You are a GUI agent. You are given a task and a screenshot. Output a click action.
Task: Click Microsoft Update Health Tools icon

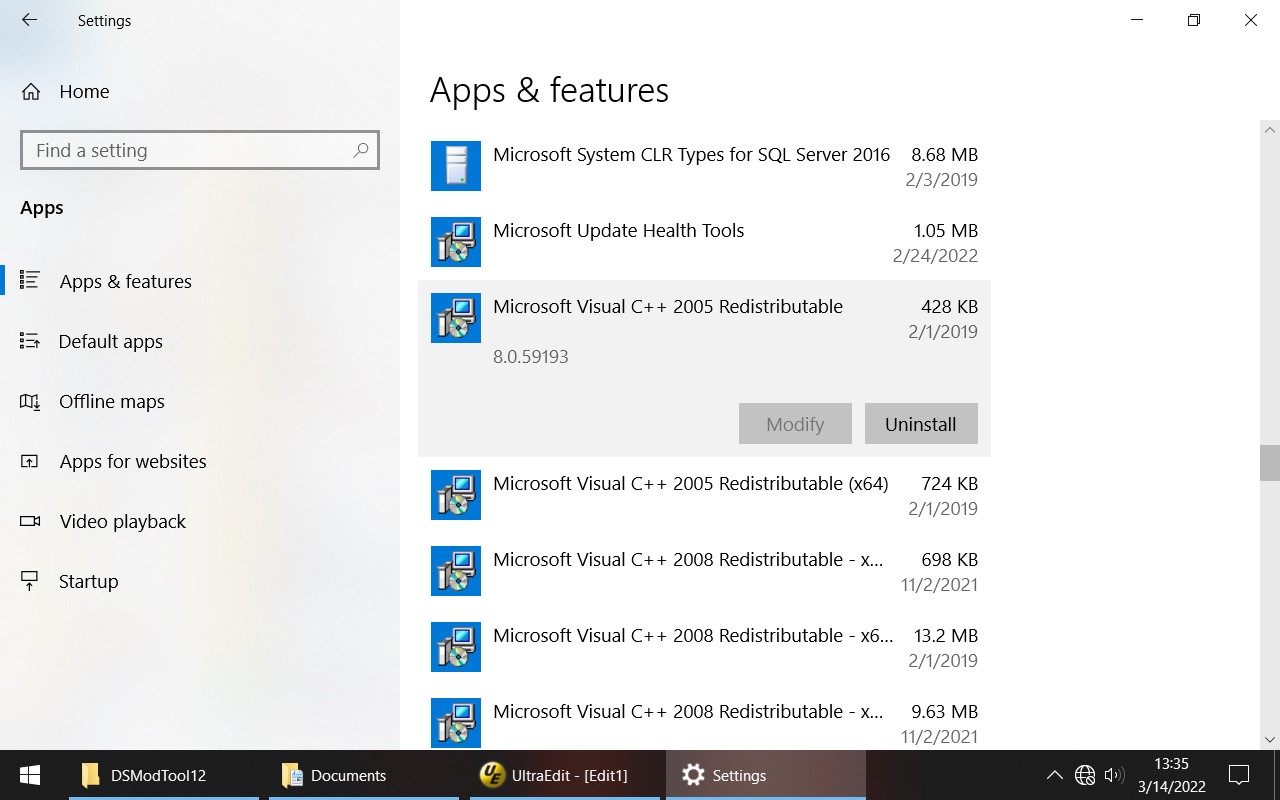pos(456,242)
